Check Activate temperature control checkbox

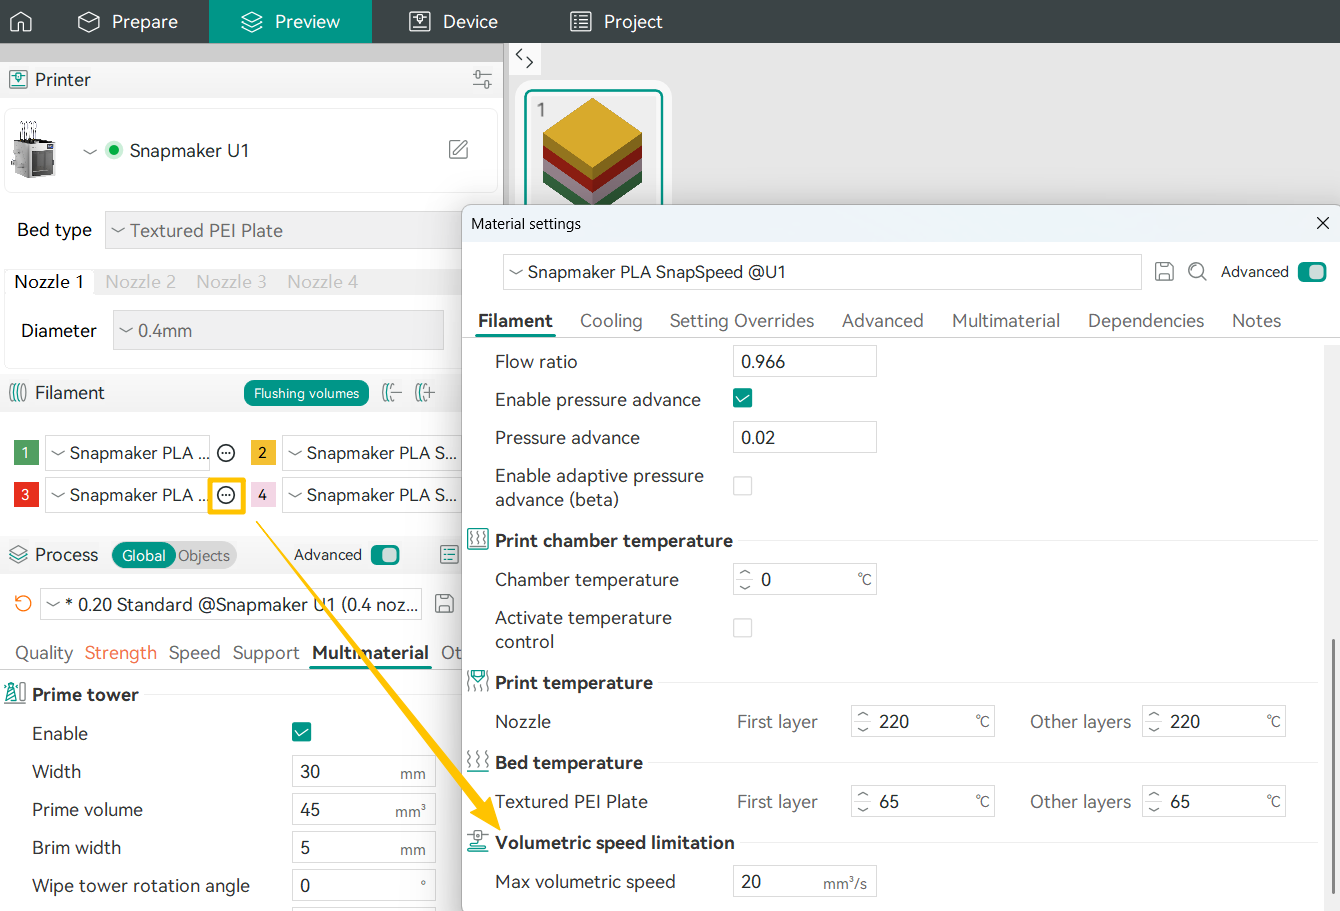pos(742,628)
